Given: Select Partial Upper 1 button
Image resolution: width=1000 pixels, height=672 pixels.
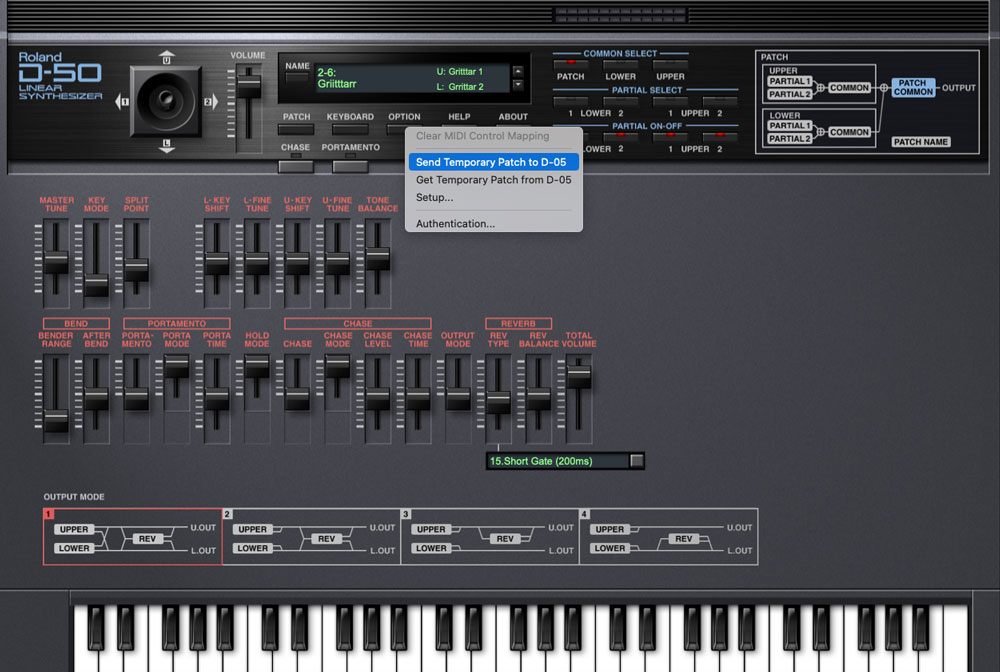Looking at the screenshot, I should tap(670, 101).
